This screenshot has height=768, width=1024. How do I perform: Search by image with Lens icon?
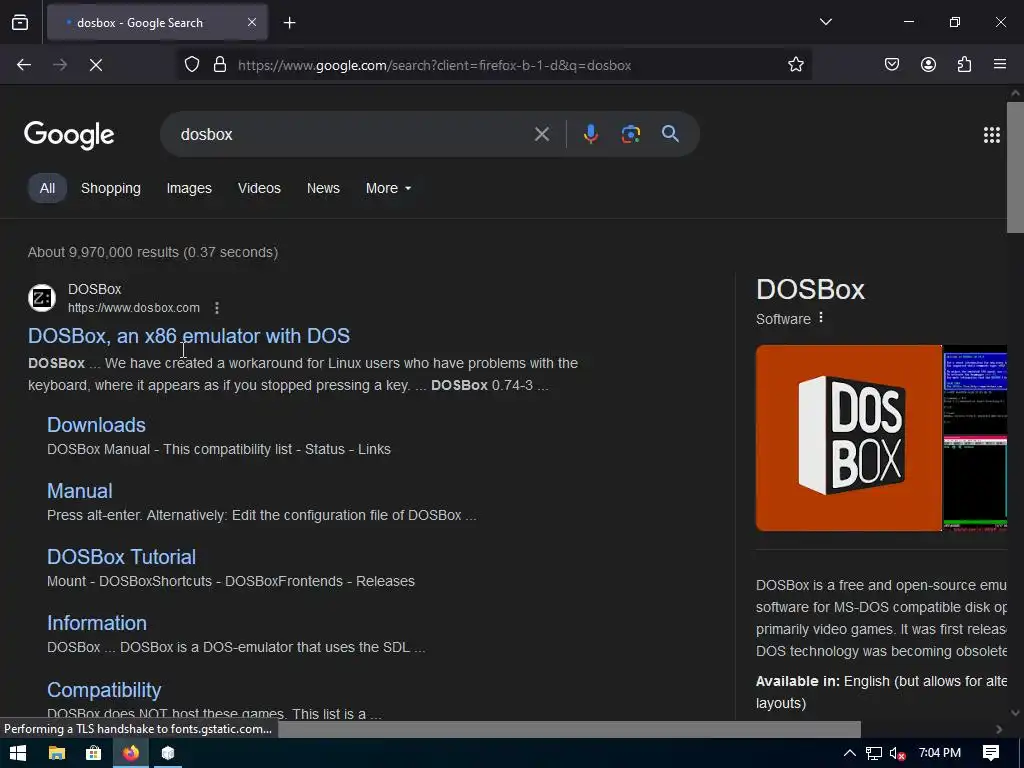[630, 135]
